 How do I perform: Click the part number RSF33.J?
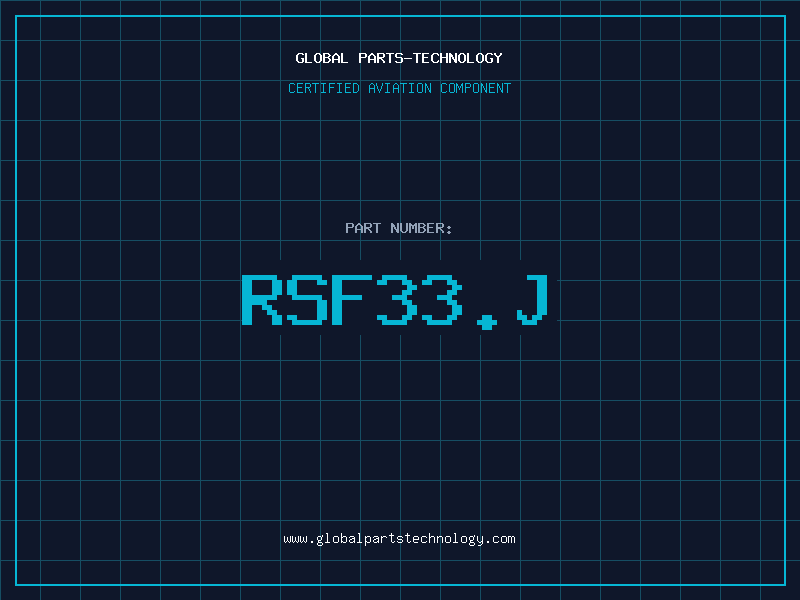coord(395,302)
